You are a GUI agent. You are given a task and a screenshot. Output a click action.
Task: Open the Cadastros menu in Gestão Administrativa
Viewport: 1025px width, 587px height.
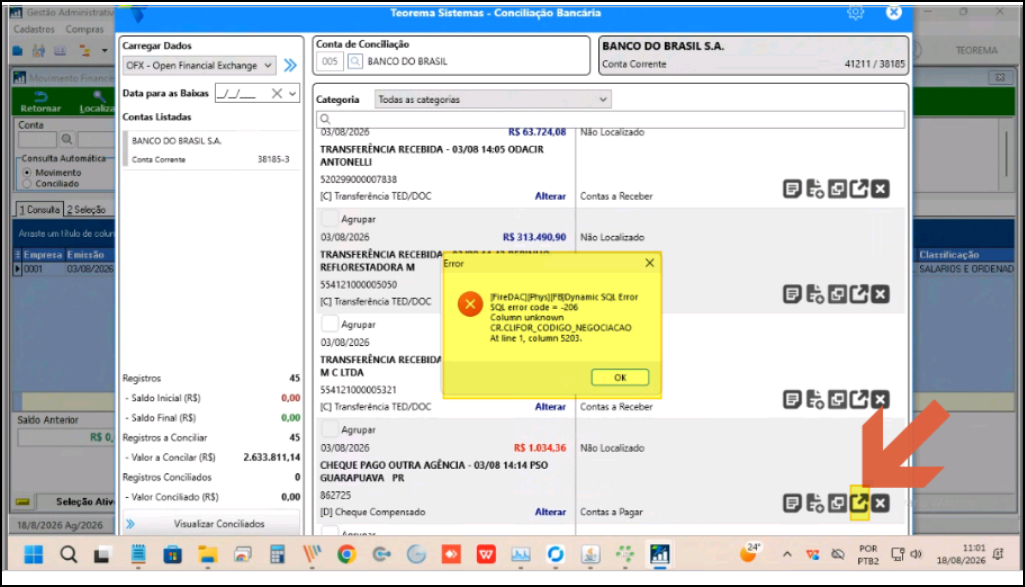34,29
